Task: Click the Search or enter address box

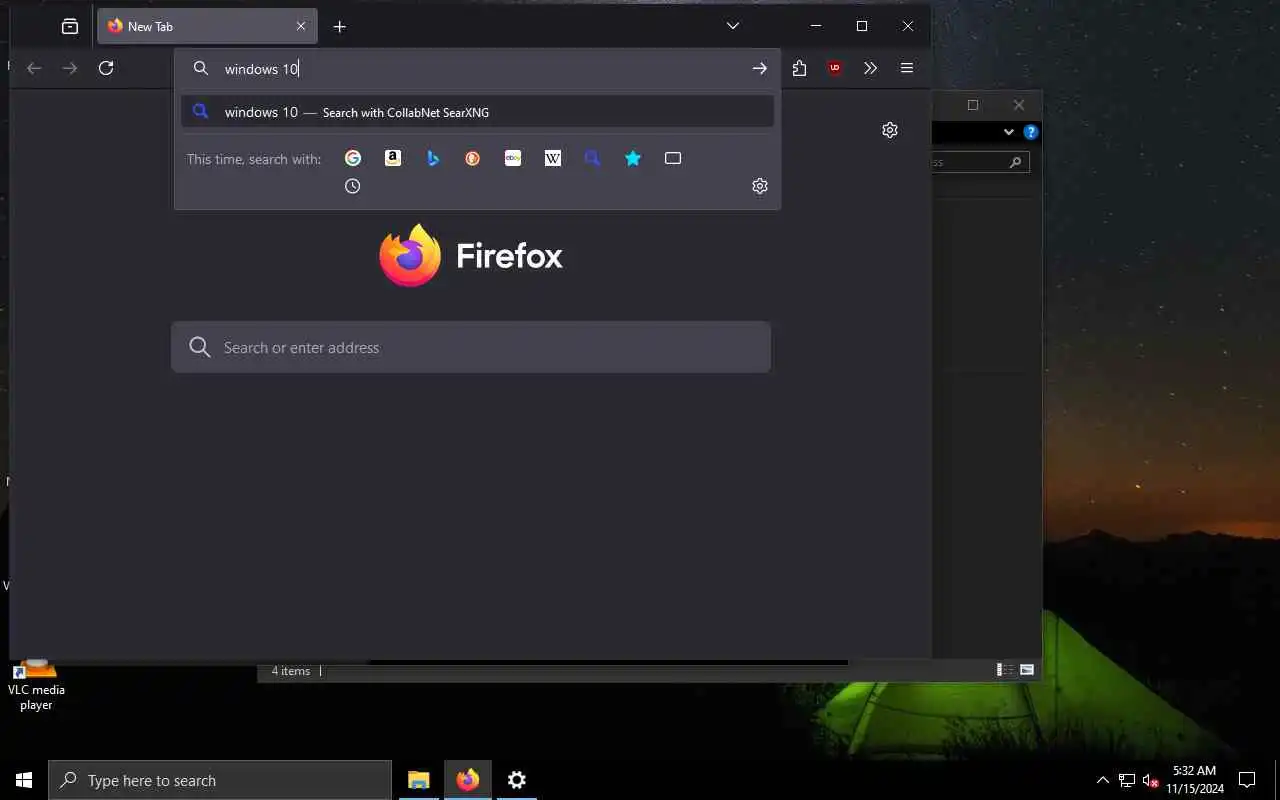Action: 471,347
